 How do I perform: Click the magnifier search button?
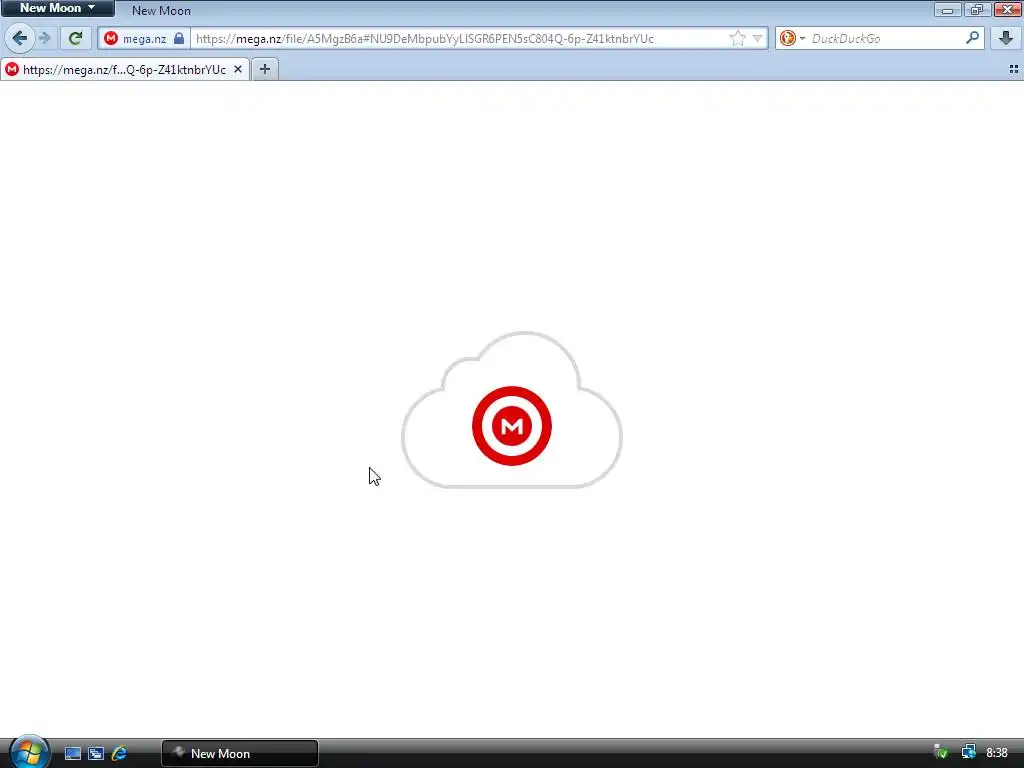coord(972,38)
